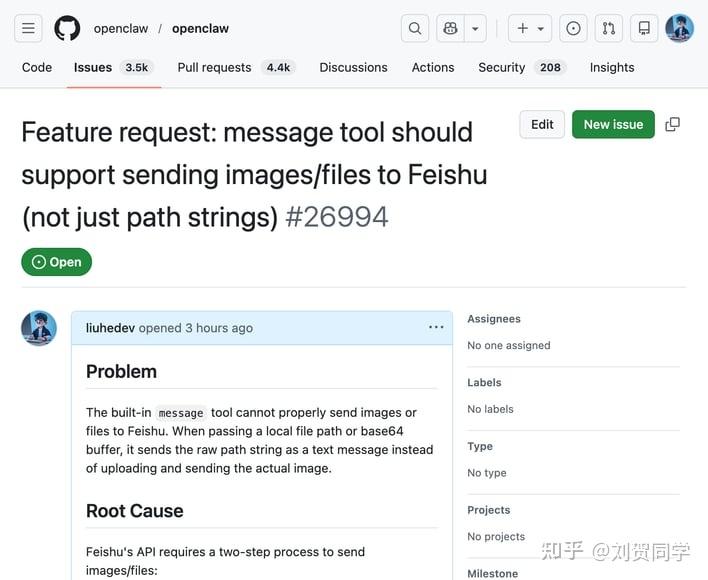708x580 pixels.
Task: Open the liuhedev author link
Action: tap(110, 328)
